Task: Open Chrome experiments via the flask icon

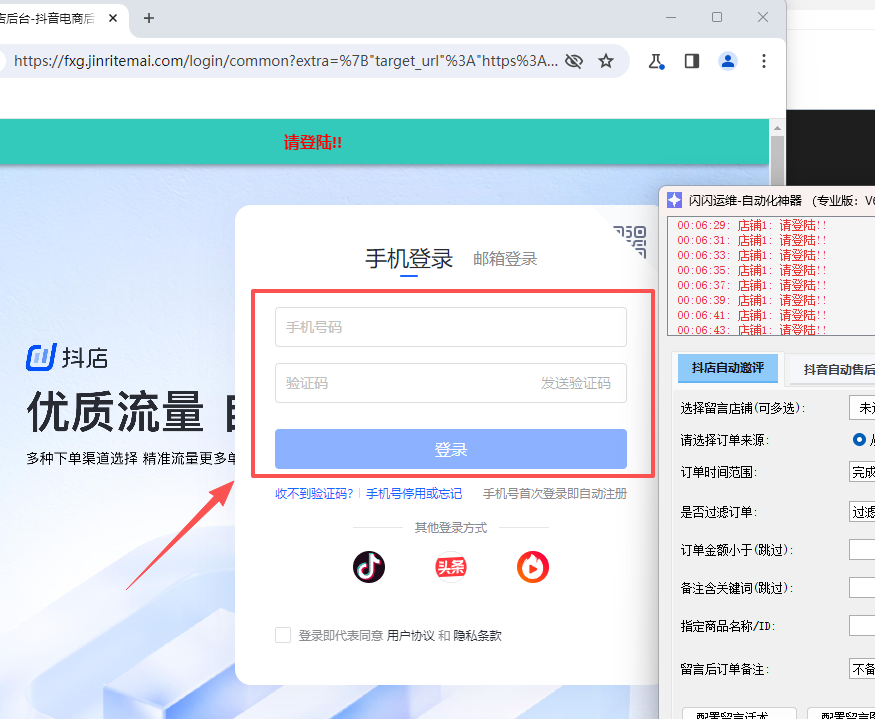Action: 656,61
